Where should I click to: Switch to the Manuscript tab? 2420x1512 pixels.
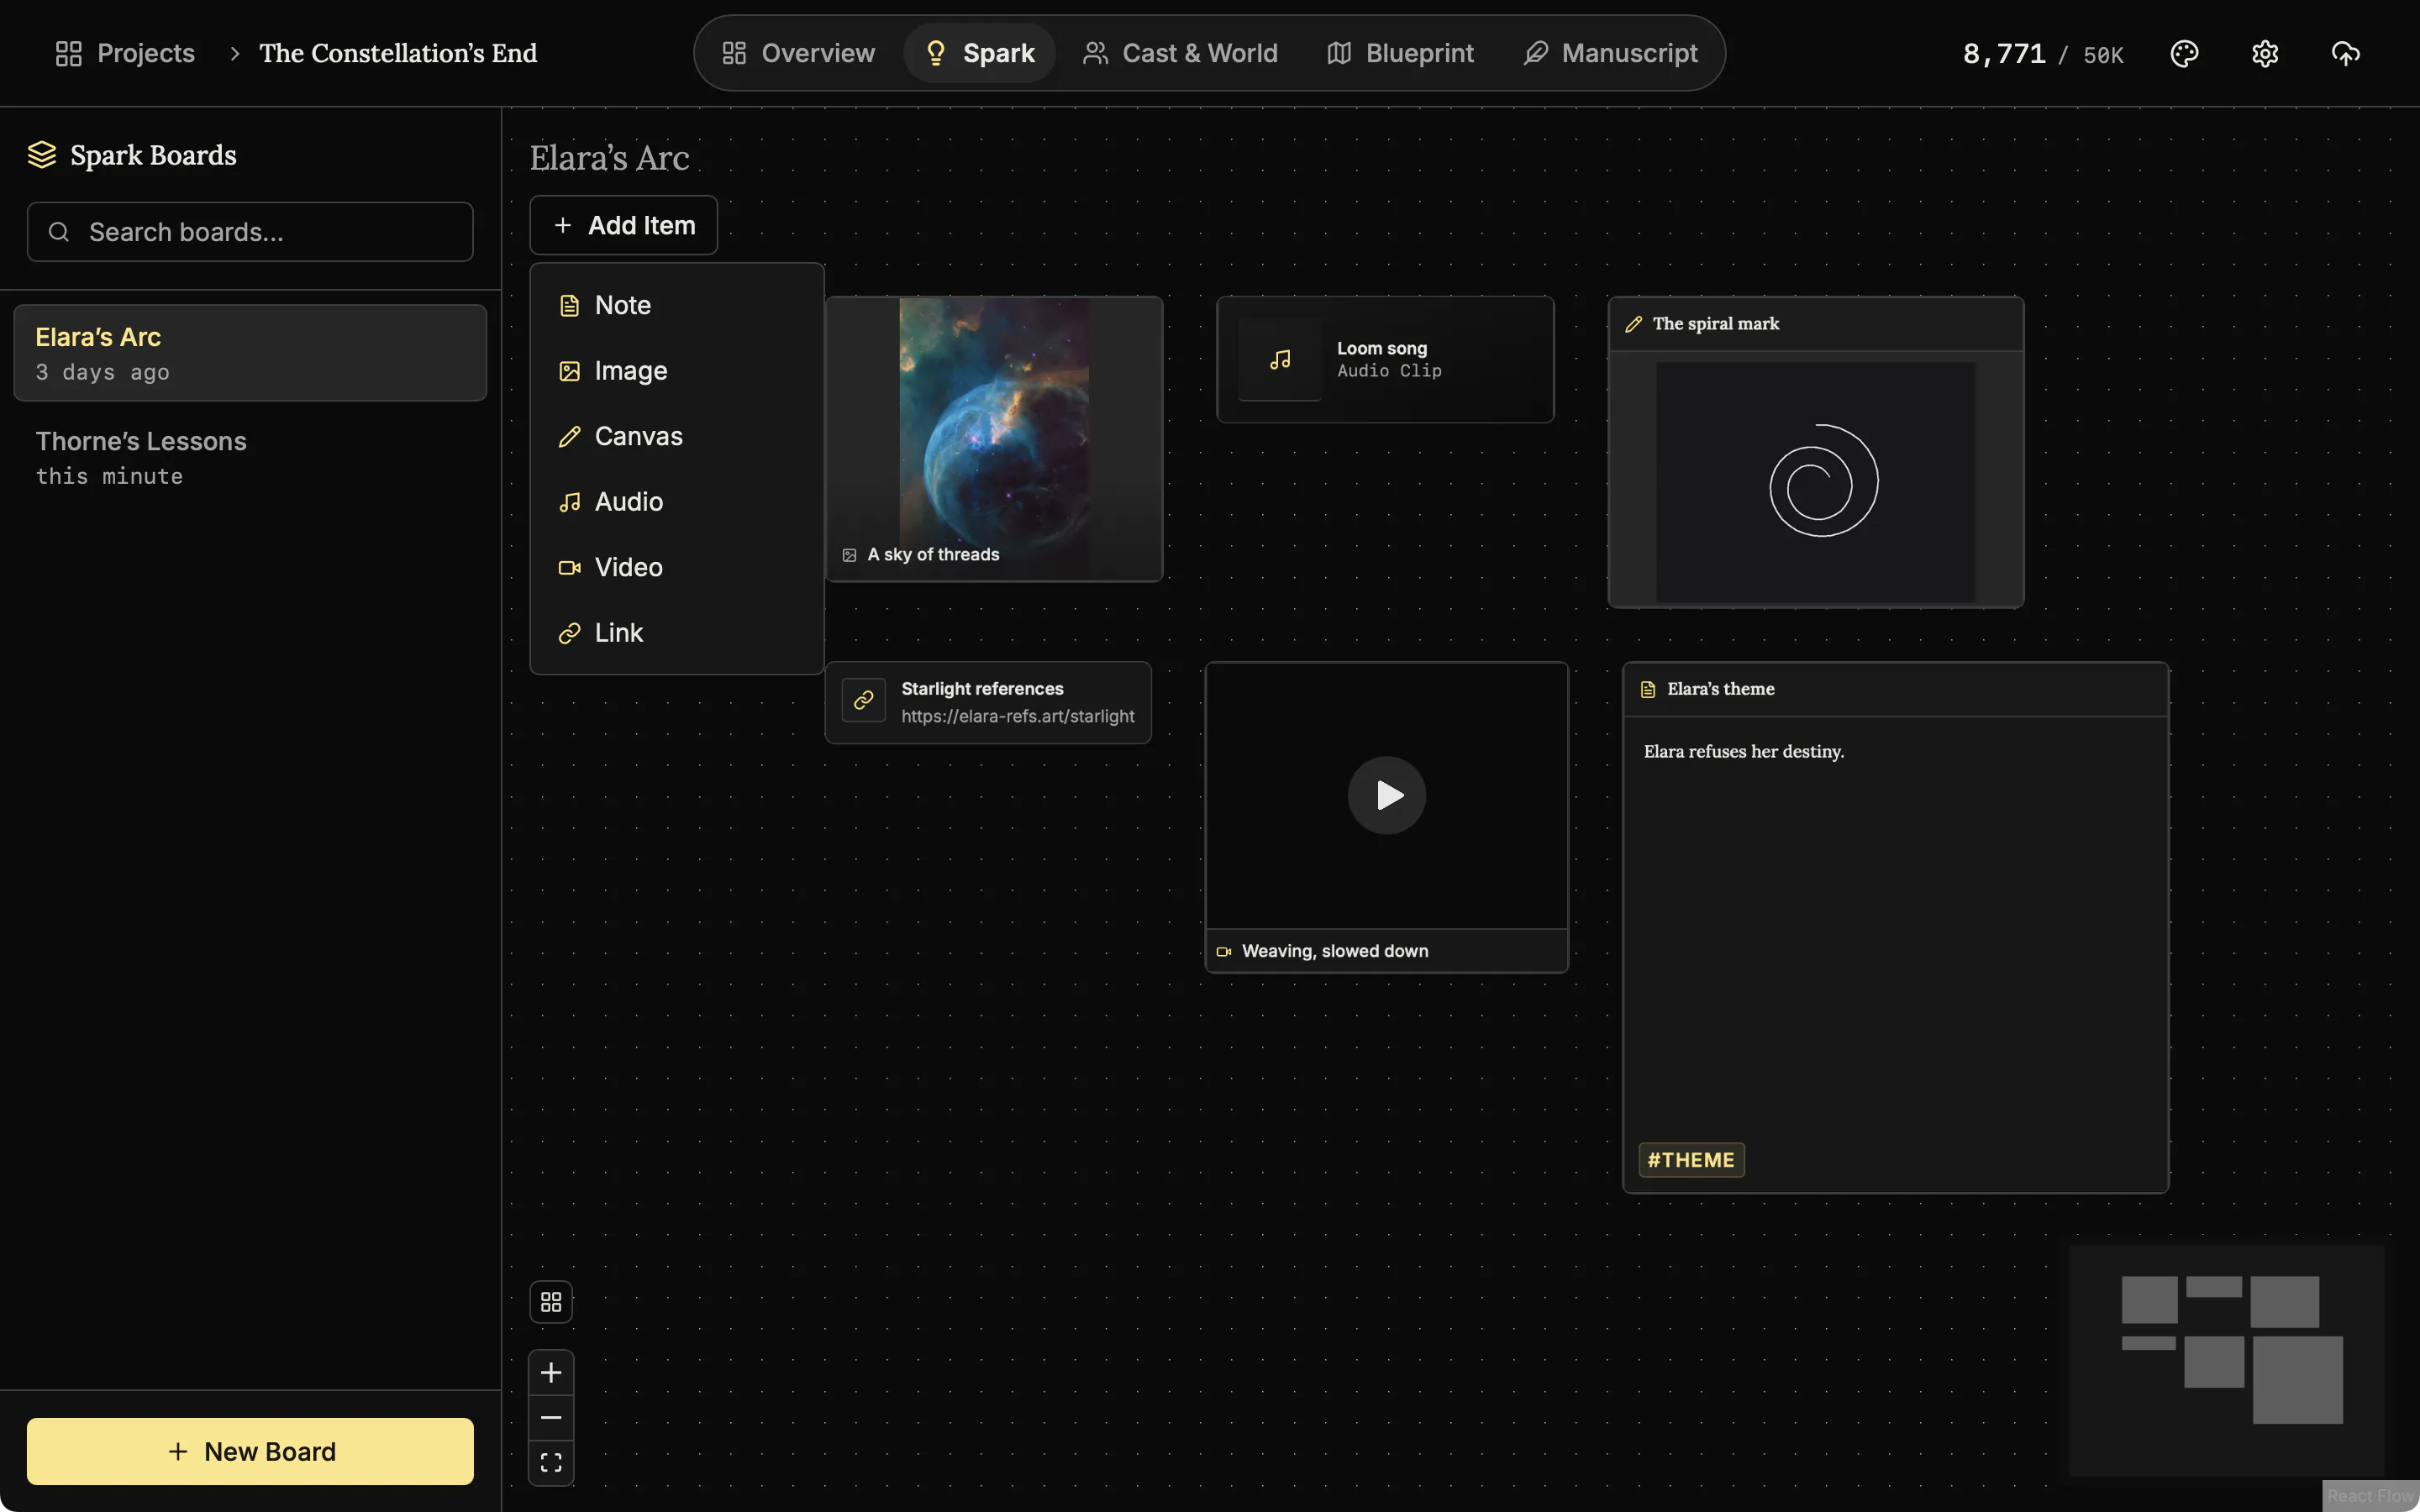[1610, 53]
